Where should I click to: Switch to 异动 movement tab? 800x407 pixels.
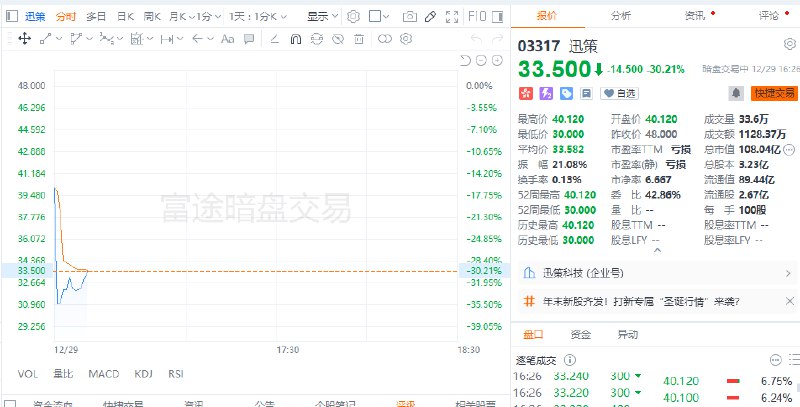[628, 335]
